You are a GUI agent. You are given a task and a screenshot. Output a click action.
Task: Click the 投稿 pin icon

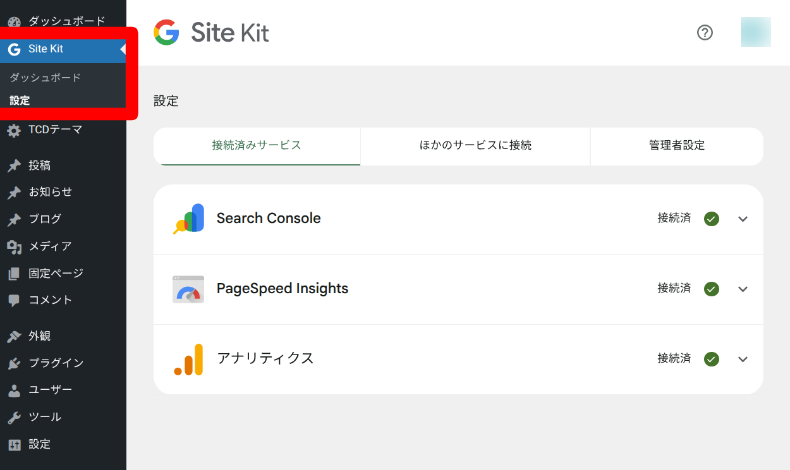pos(14,166)
